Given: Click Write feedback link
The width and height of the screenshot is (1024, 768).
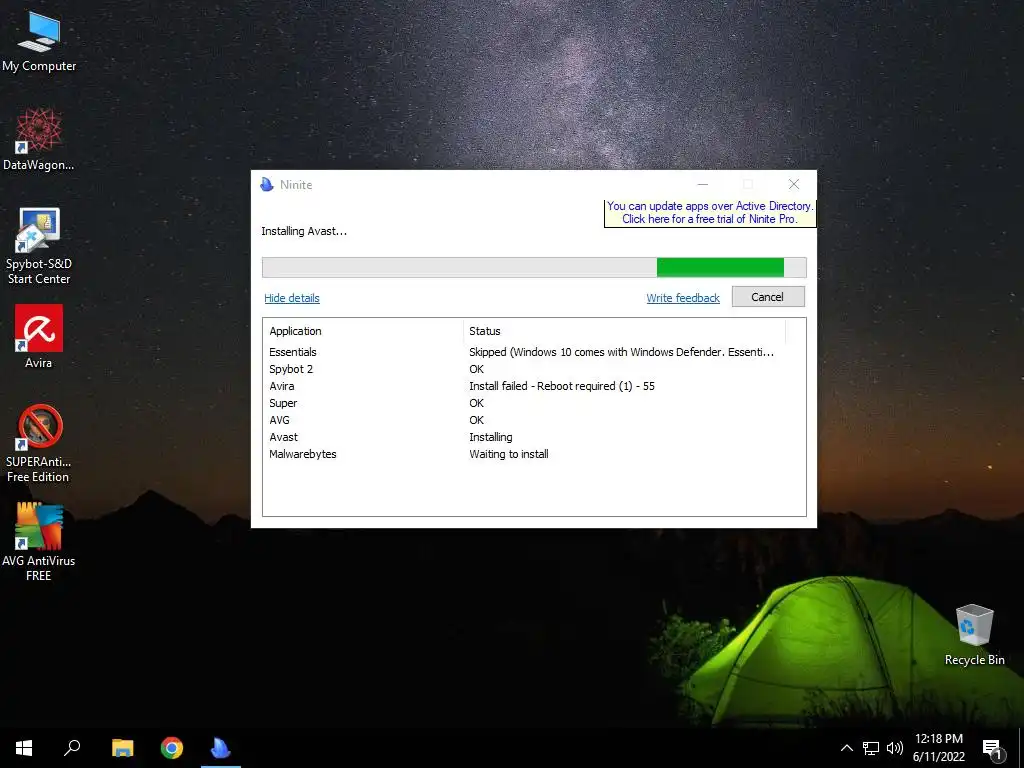Looking at the screenshot, I should click(683, 298).
